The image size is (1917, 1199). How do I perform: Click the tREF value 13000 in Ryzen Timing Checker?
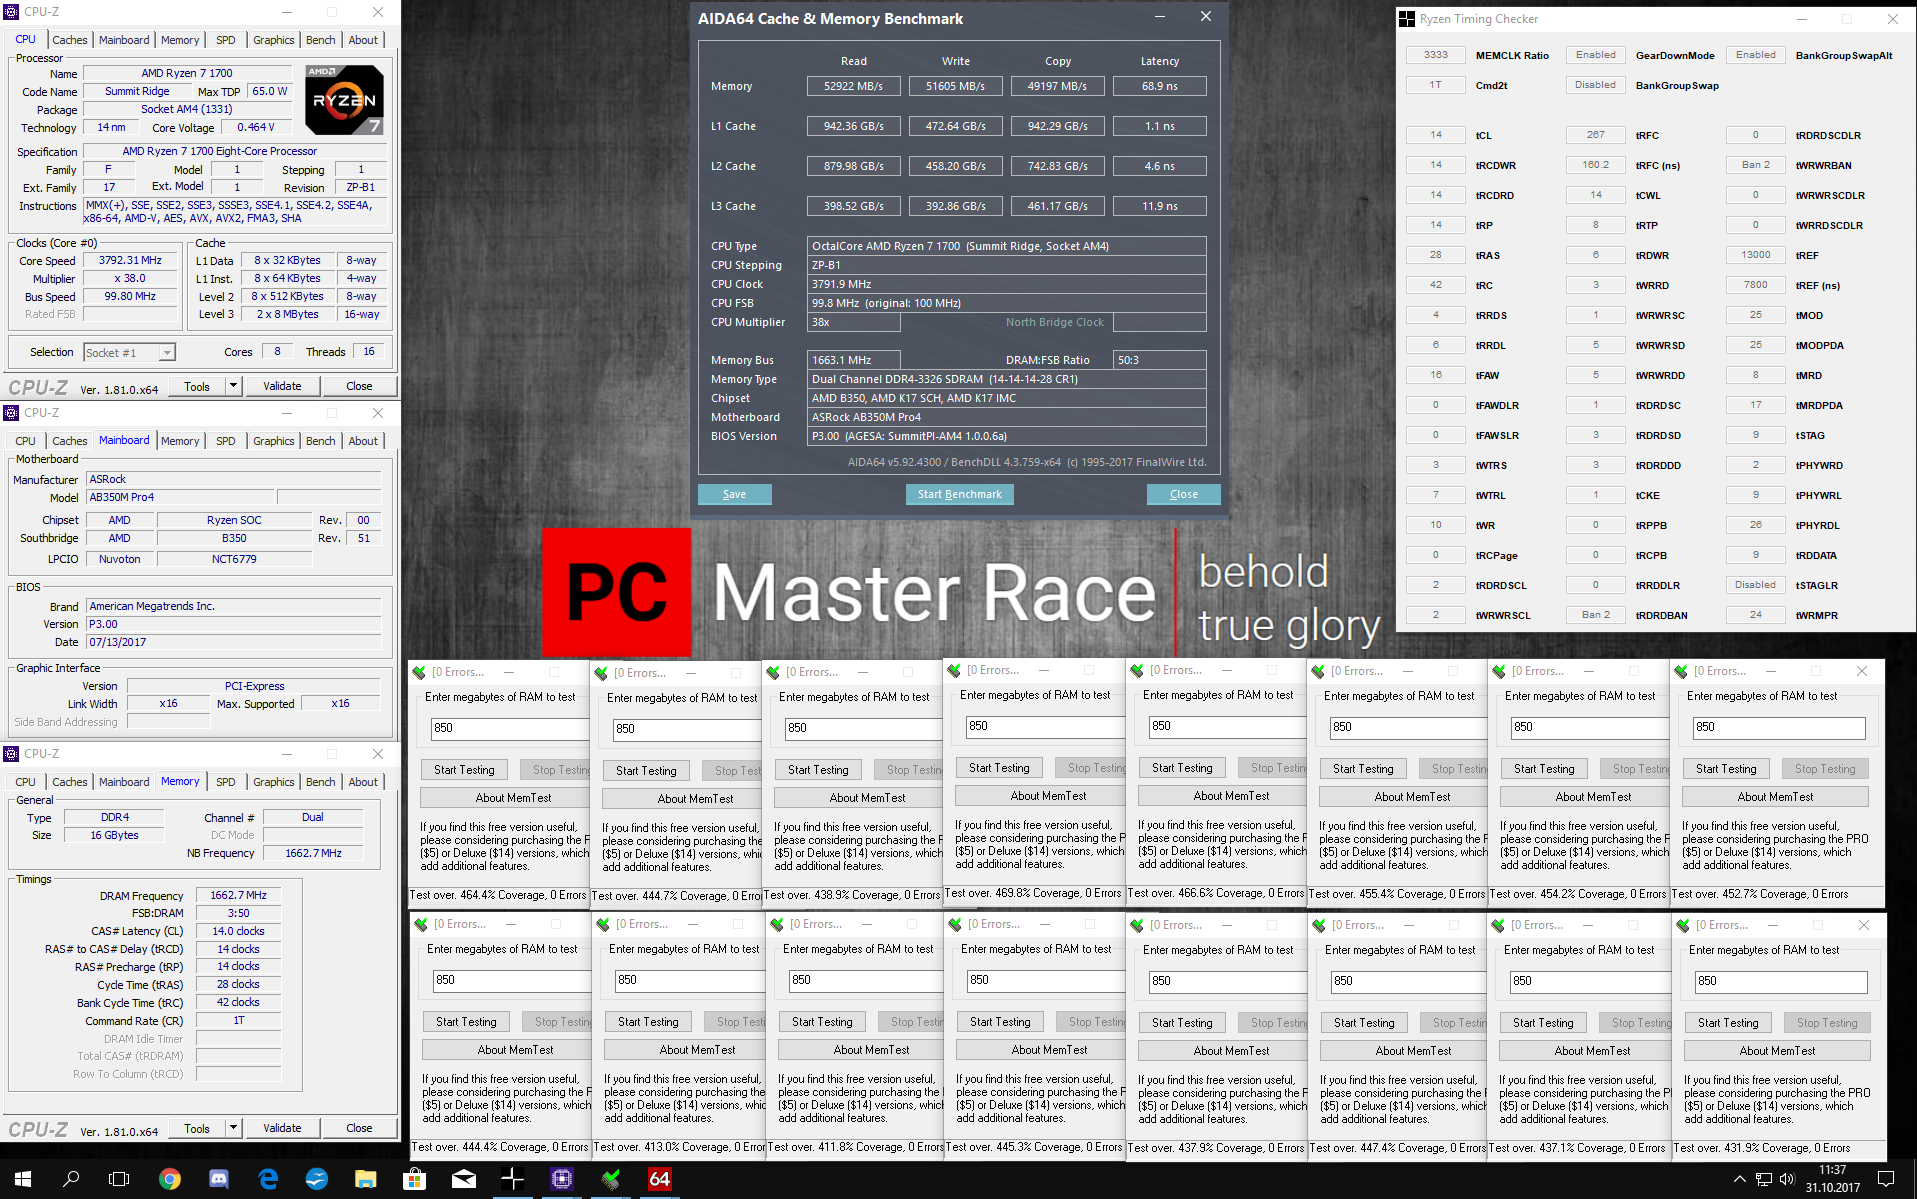[1755, 255]
